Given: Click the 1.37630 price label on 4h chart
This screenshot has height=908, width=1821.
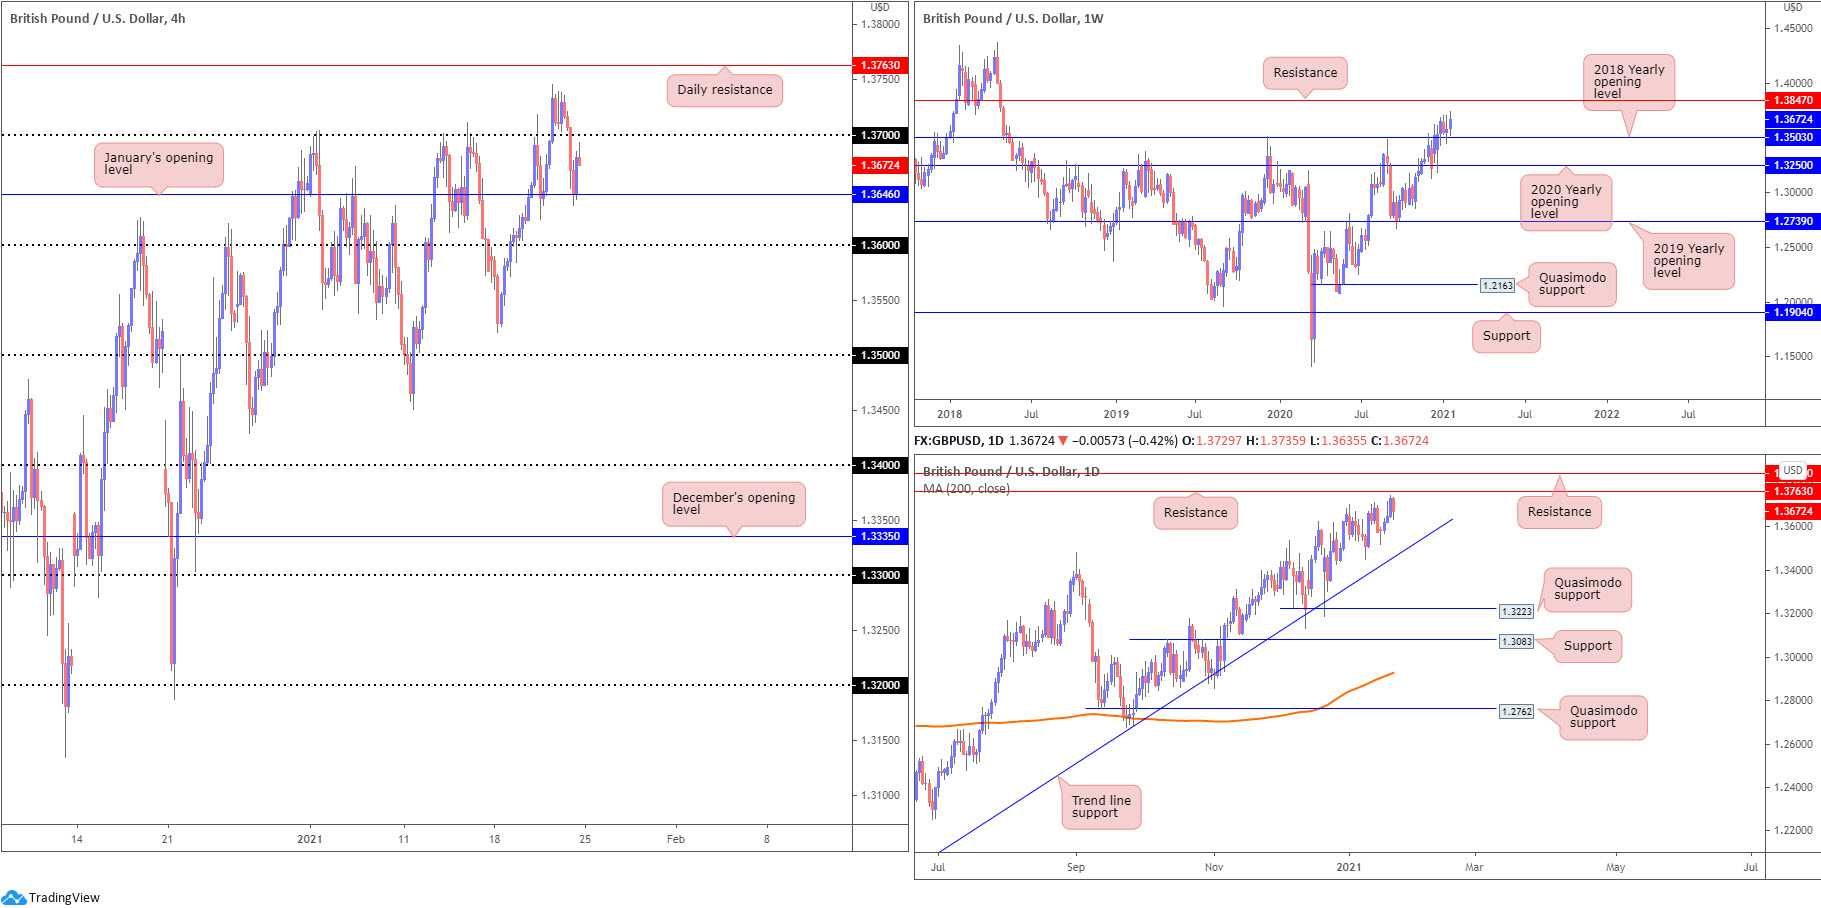Looking at the screenshot, I should coord(880,65).
